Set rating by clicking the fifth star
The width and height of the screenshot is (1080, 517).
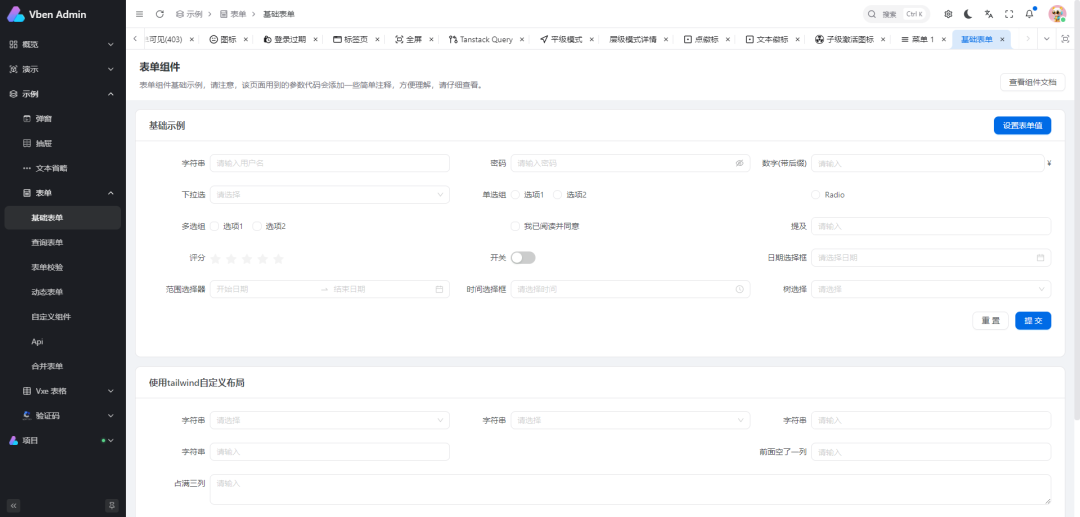pyautogui.click(x=278, y=258)
